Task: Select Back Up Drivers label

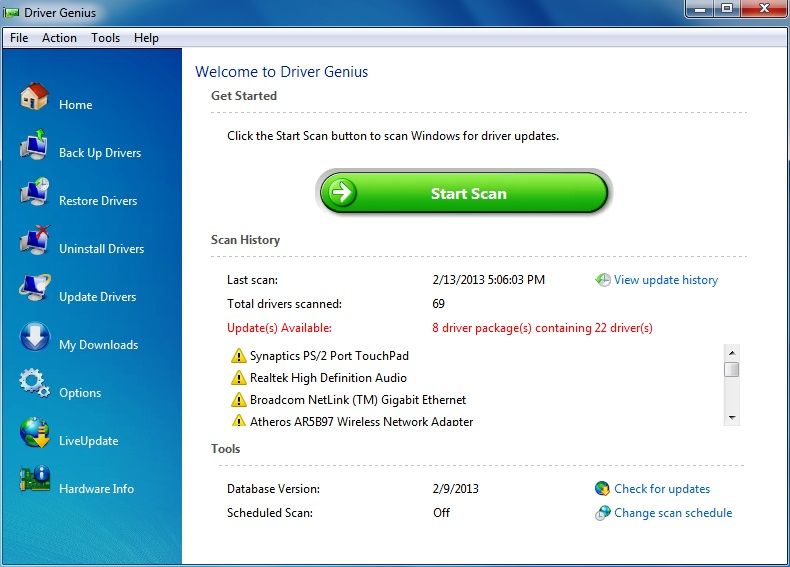Action: point(100,153)
